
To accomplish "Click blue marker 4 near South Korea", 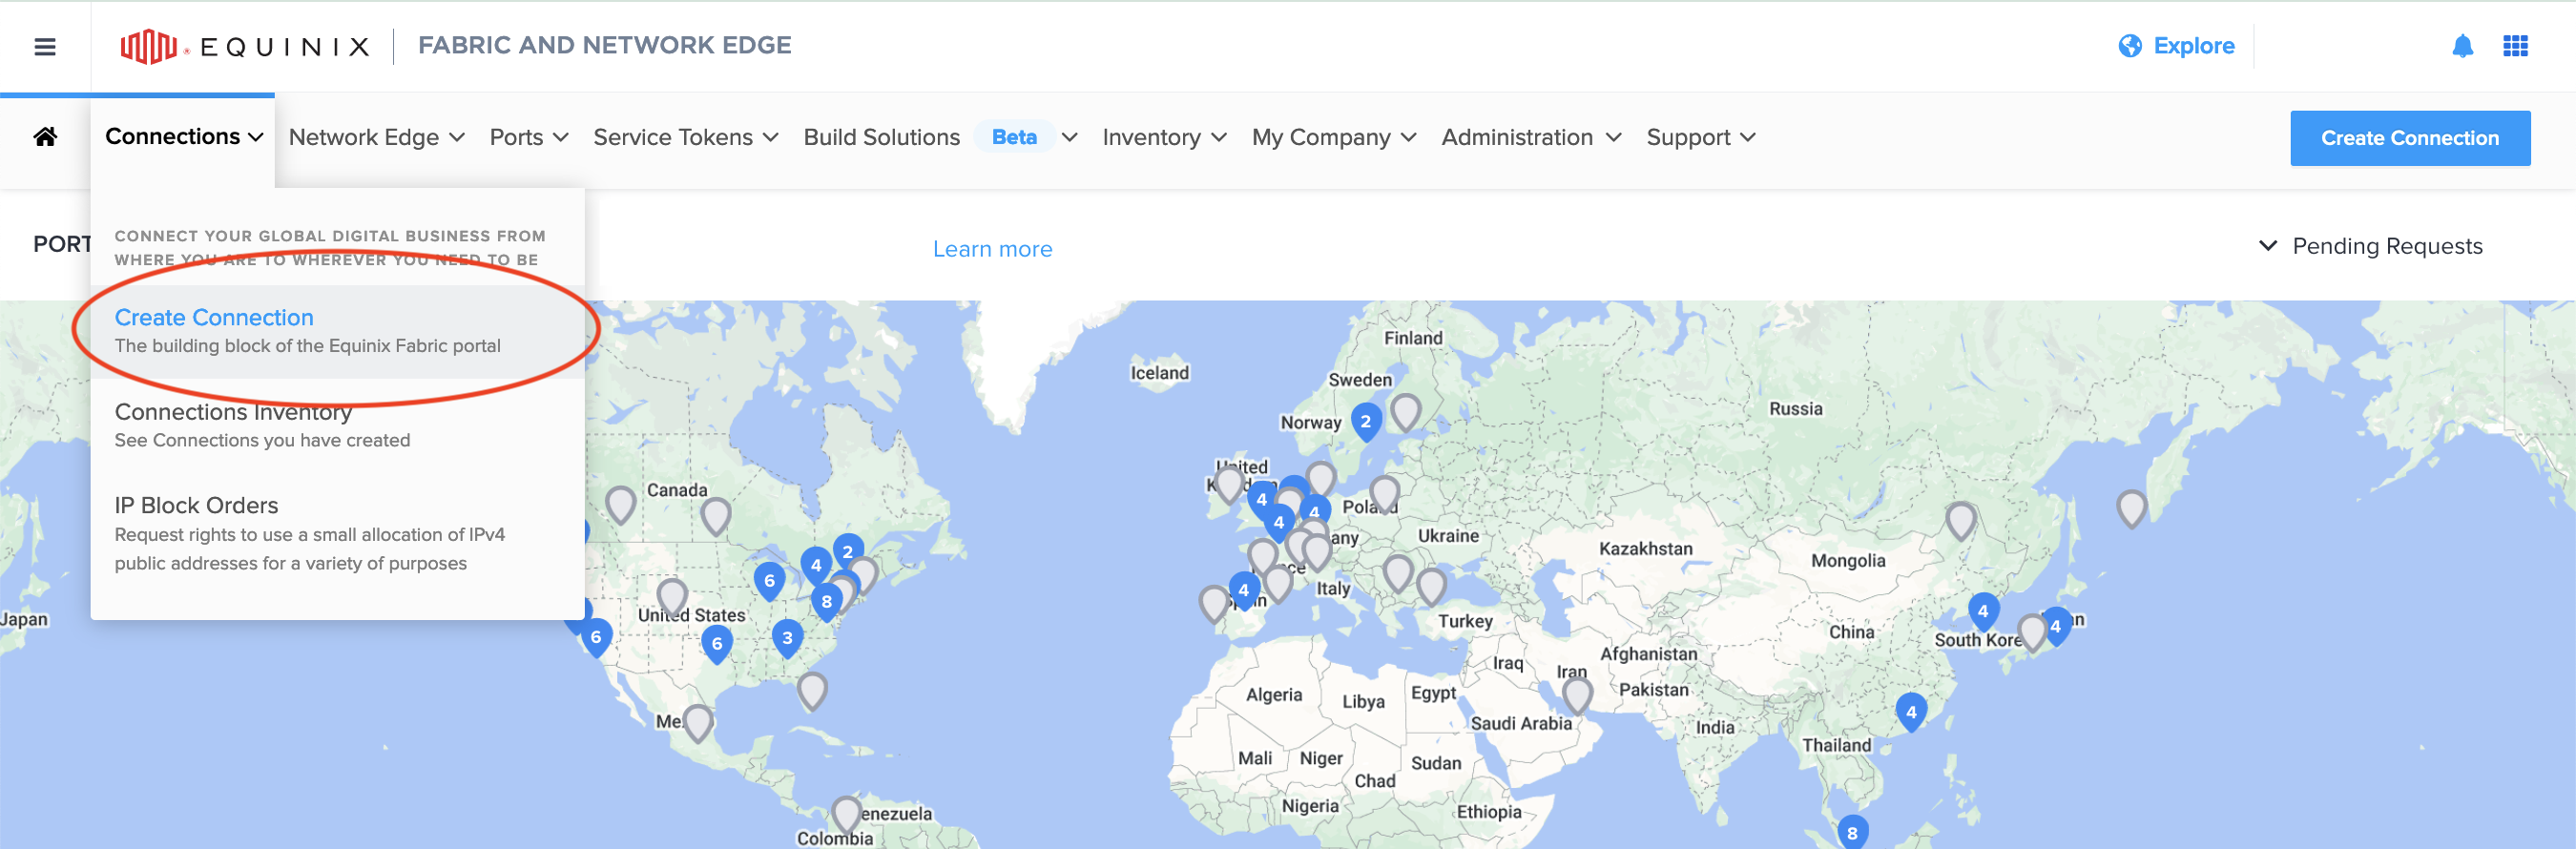I will (1983, 611).
